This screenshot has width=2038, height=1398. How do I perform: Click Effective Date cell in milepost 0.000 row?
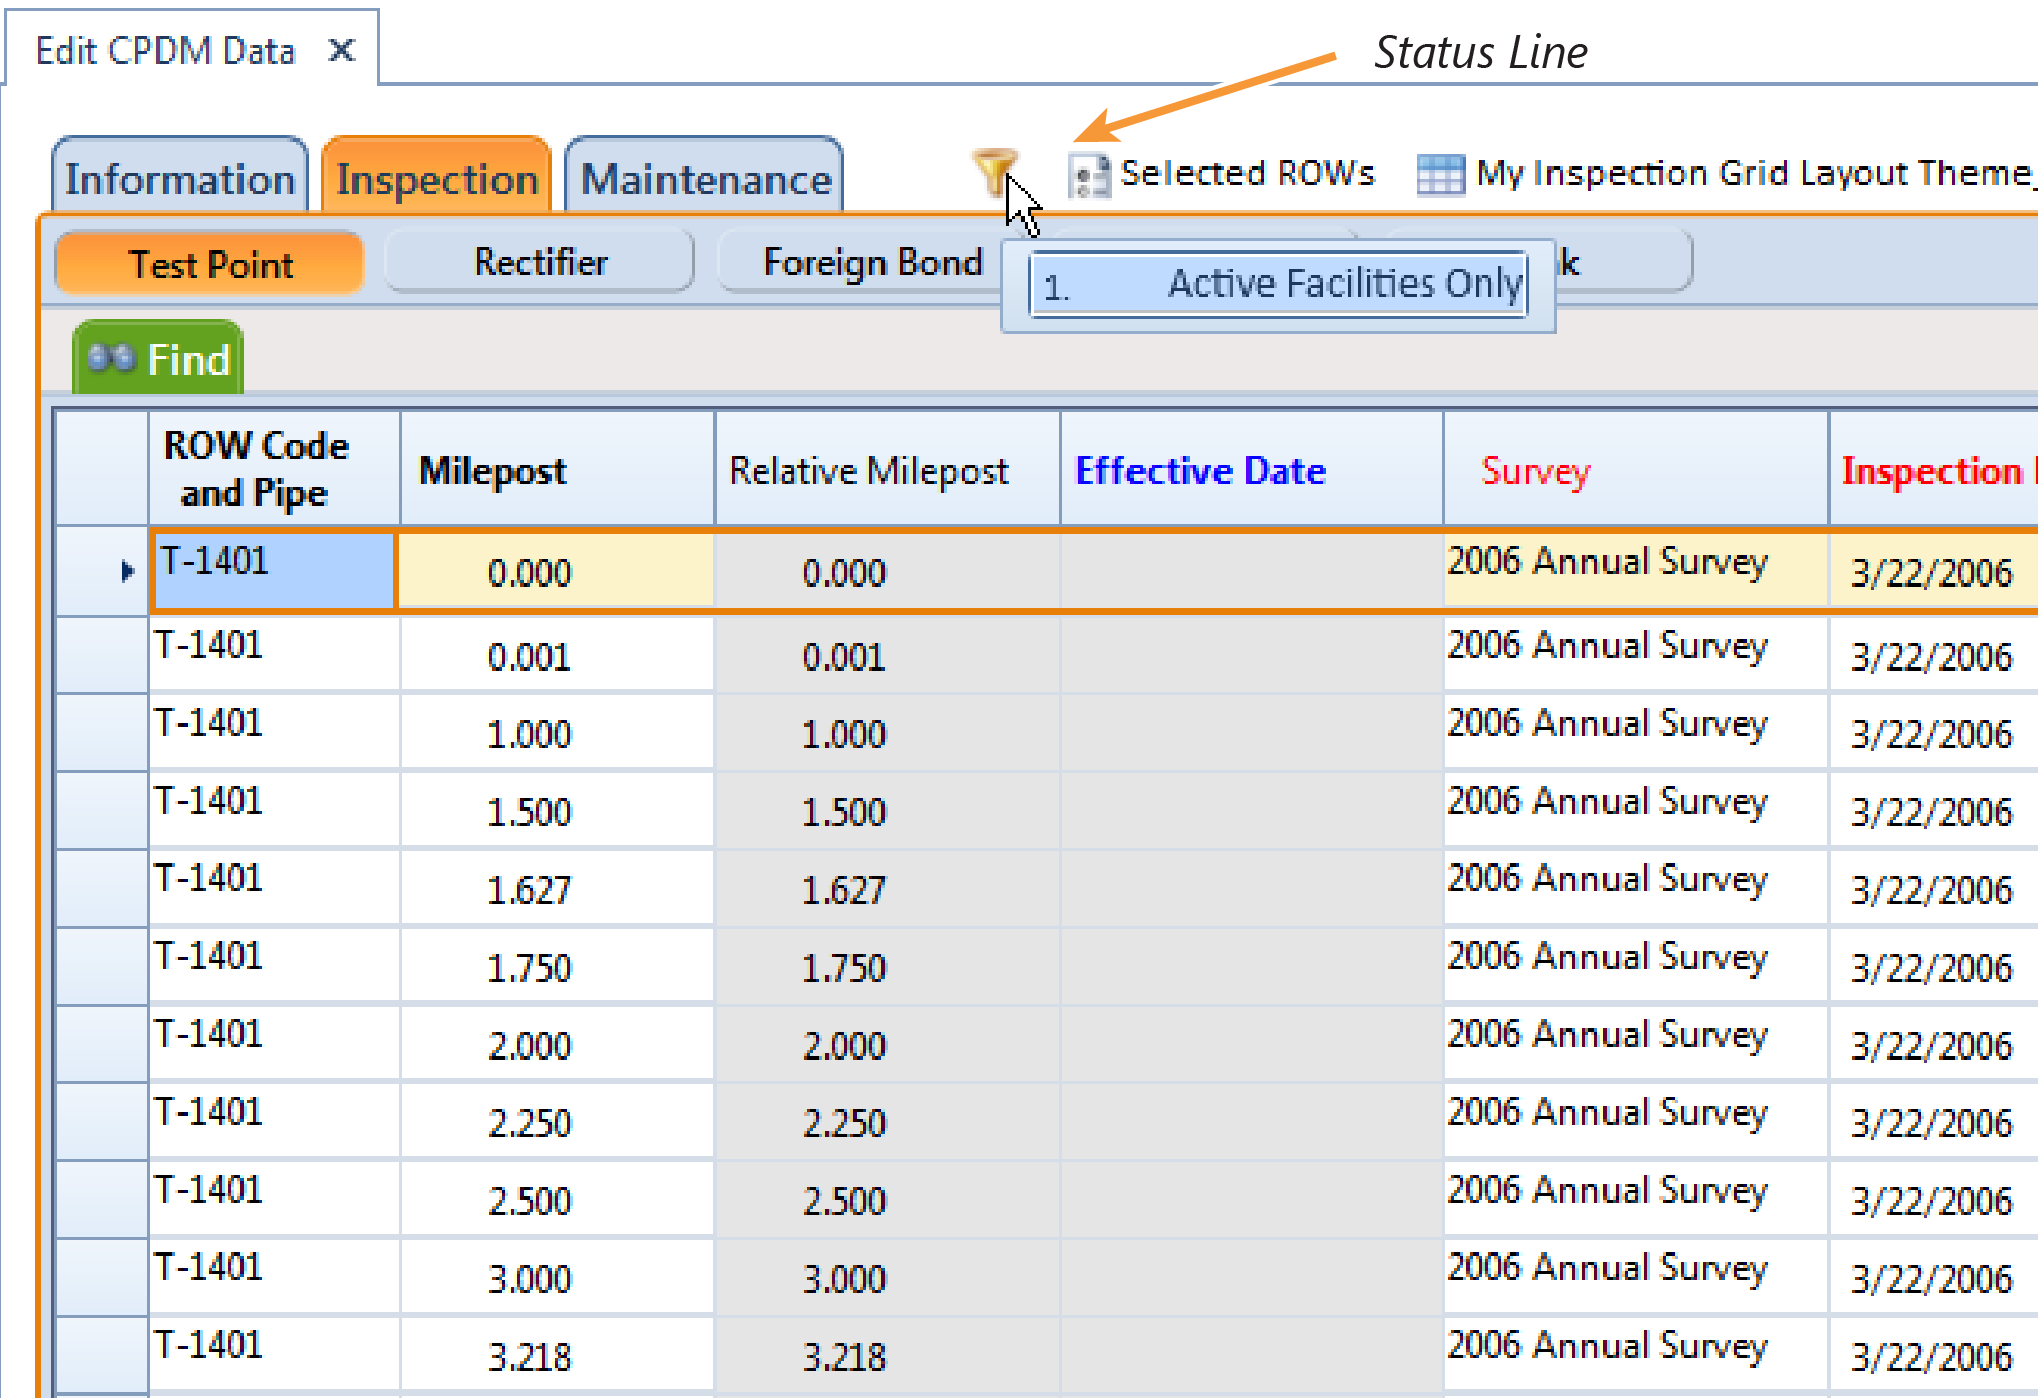pyautogui.click(x=1252, y=571)
